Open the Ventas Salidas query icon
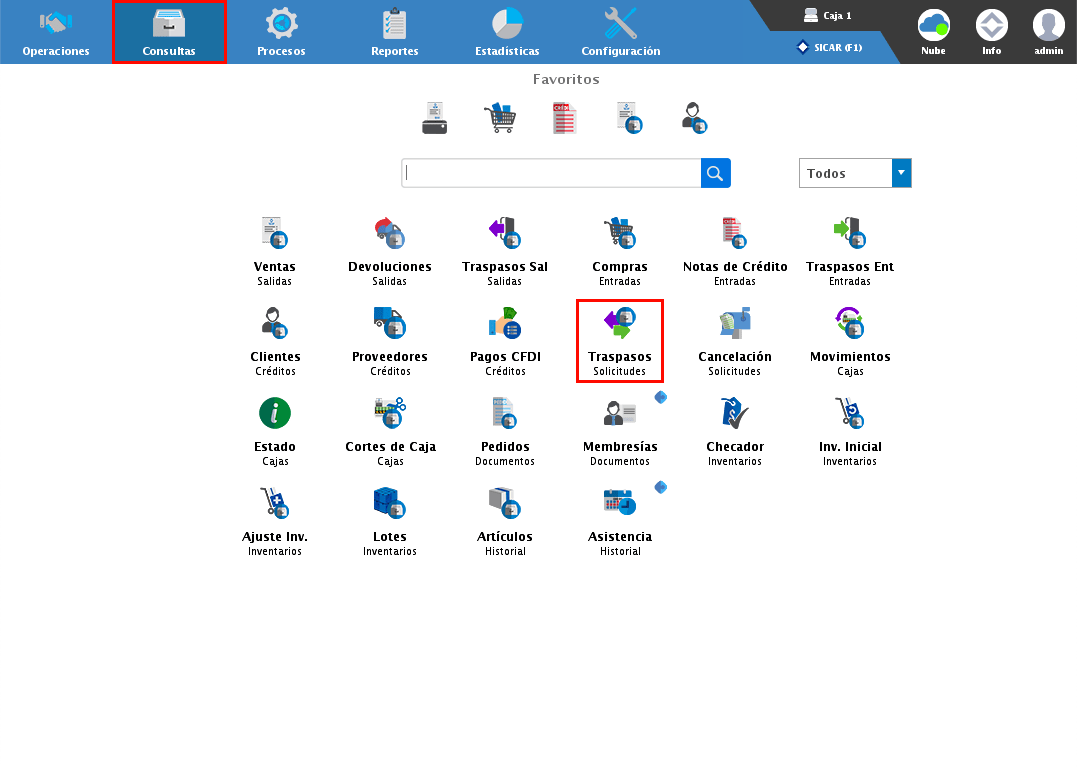Image resolution: width=1077 pixels, height=768 pixels. [x=274, y=234]
